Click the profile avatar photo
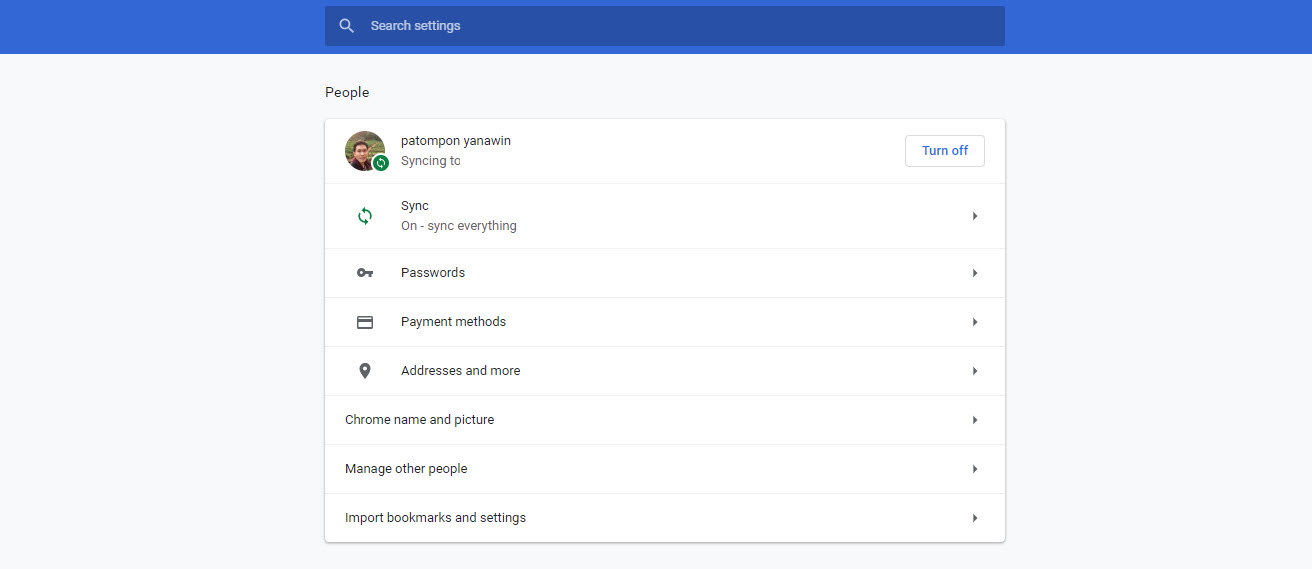Image resolution: width=1312 pixels, height=569 pixels. 365,151
